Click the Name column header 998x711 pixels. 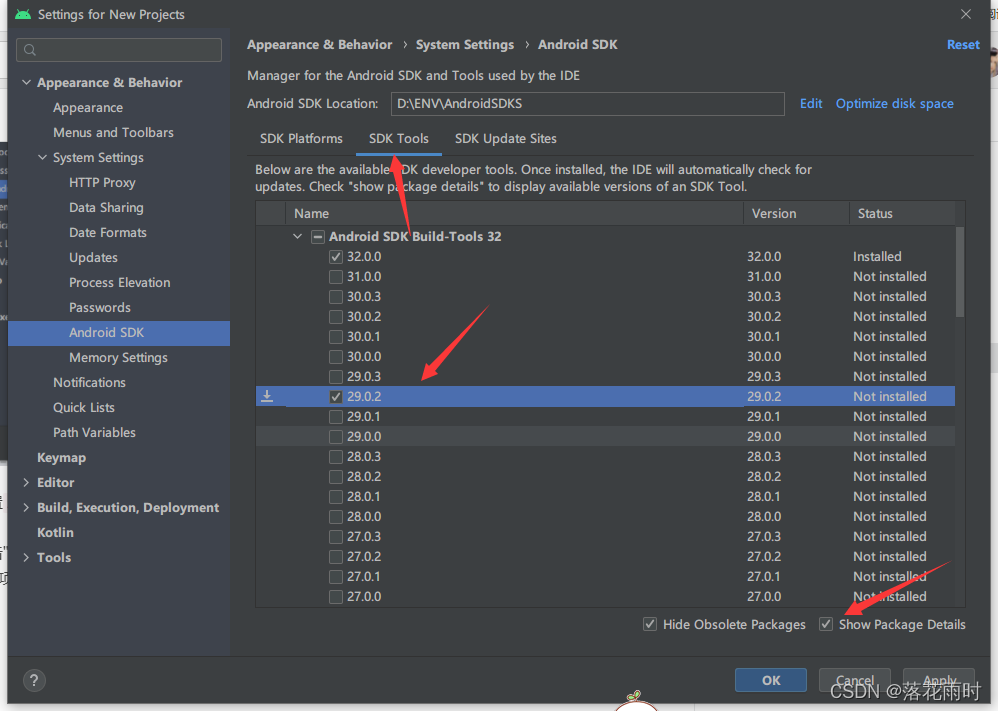514,214
